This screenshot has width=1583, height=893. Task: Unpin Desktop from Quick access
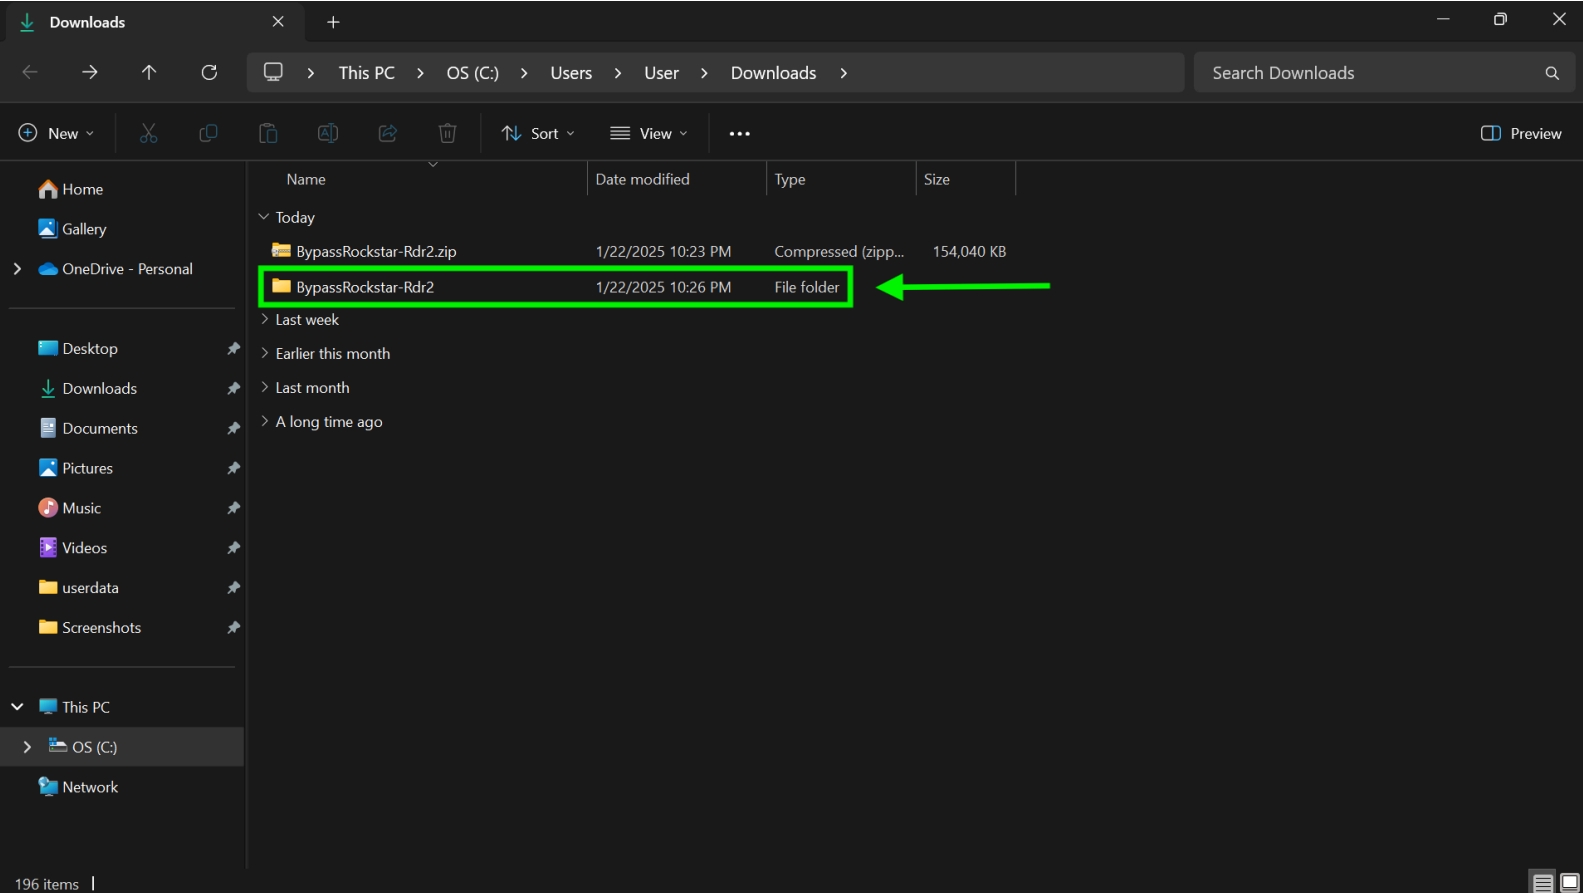tap(233, 348)
